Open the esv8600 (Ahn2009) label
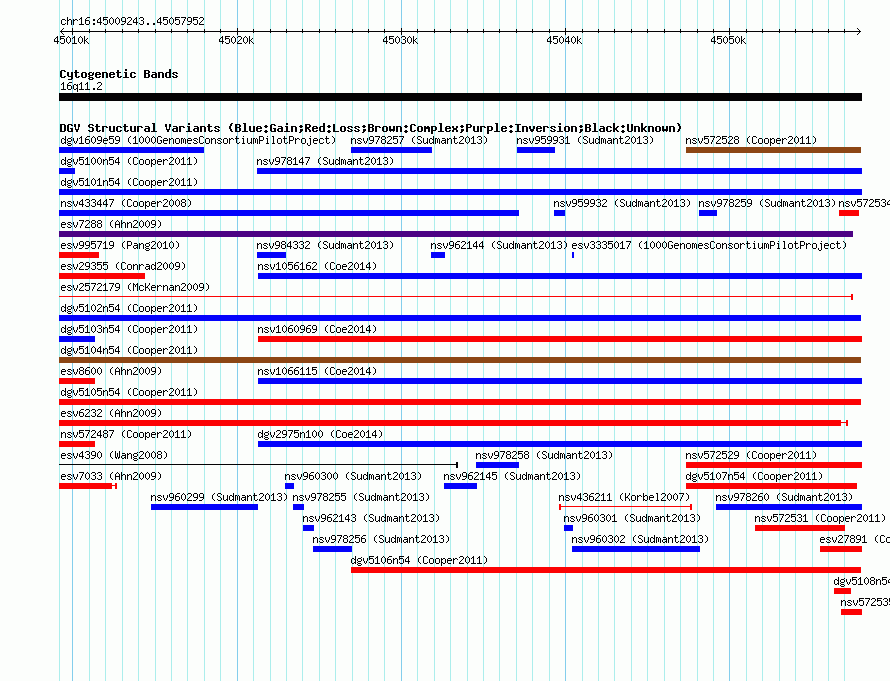Image resolution: width=890 pixels, height=681 pixels. (111, 371)
